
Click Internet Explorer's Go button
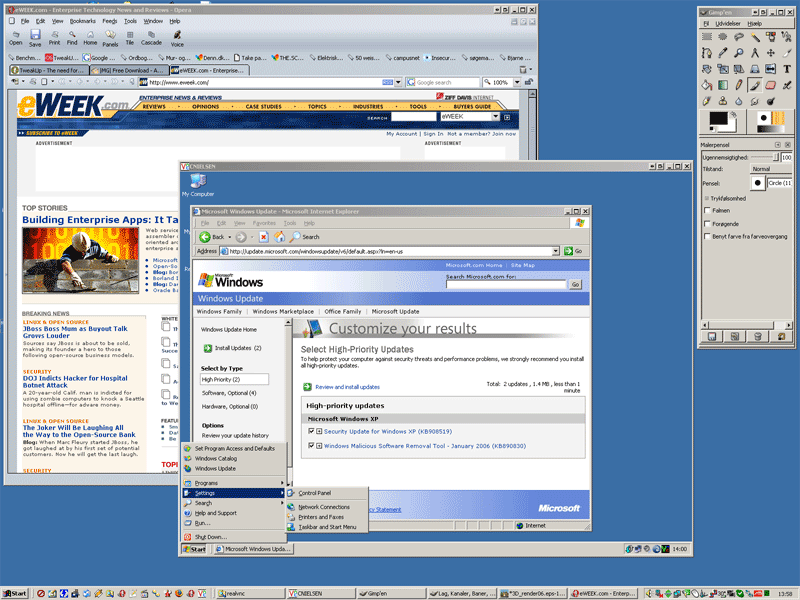(x=573, y=251)
